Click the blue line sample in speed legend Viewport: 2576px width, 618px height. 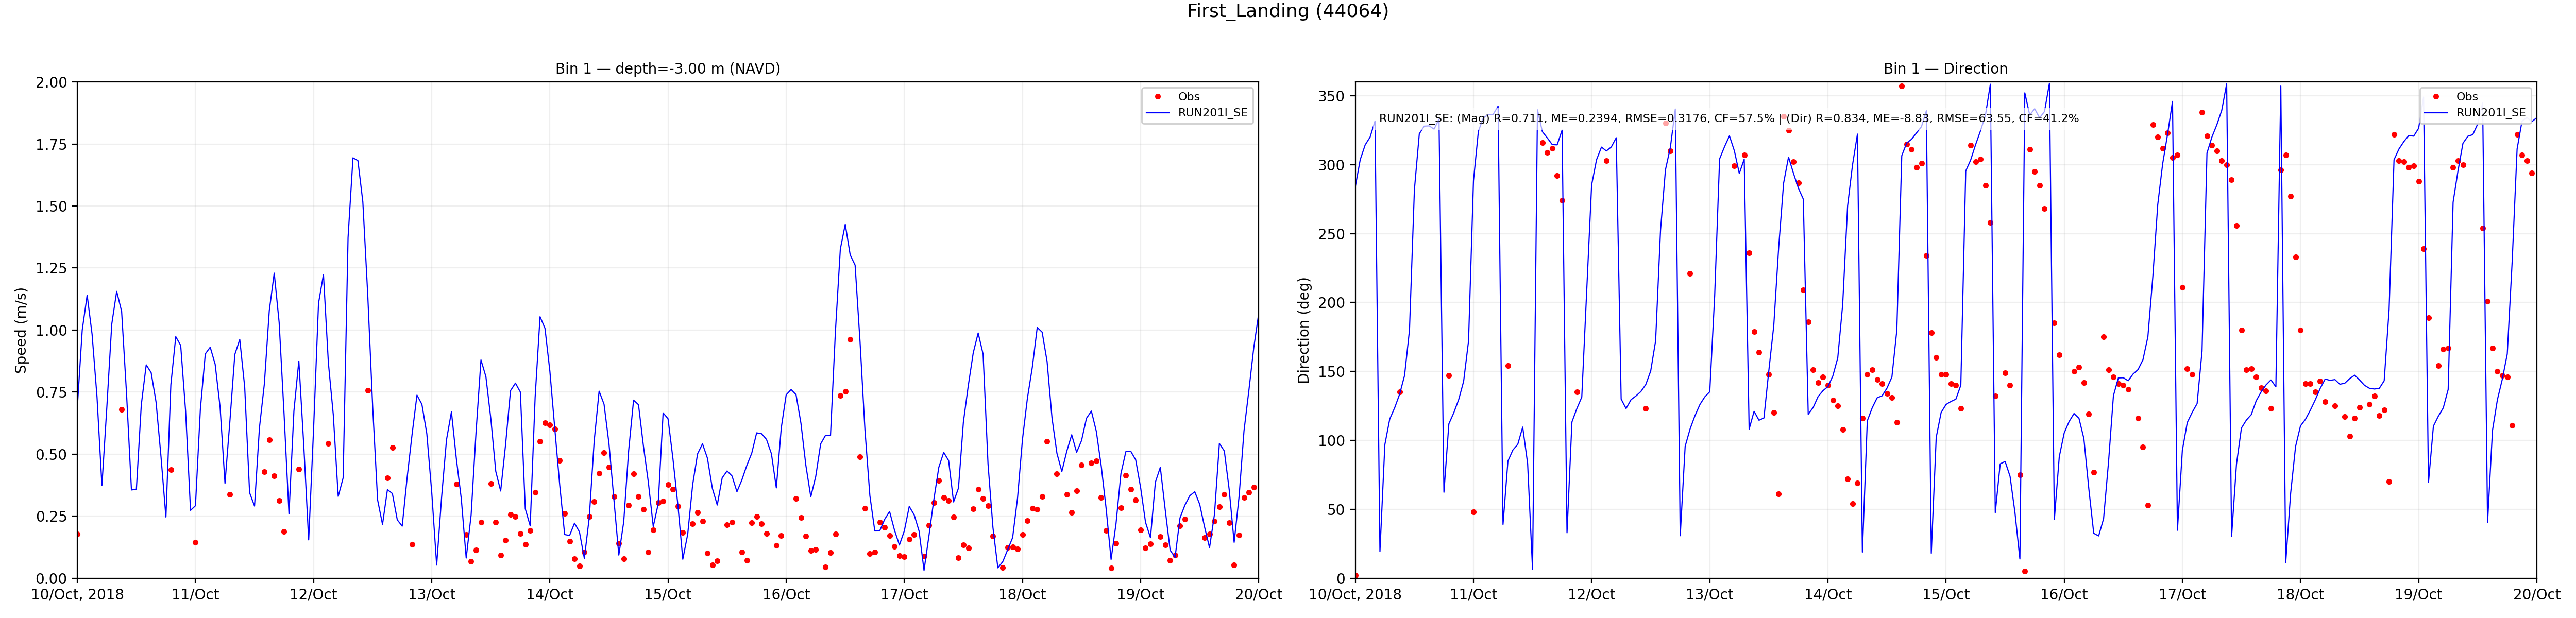pos(1158,113)
